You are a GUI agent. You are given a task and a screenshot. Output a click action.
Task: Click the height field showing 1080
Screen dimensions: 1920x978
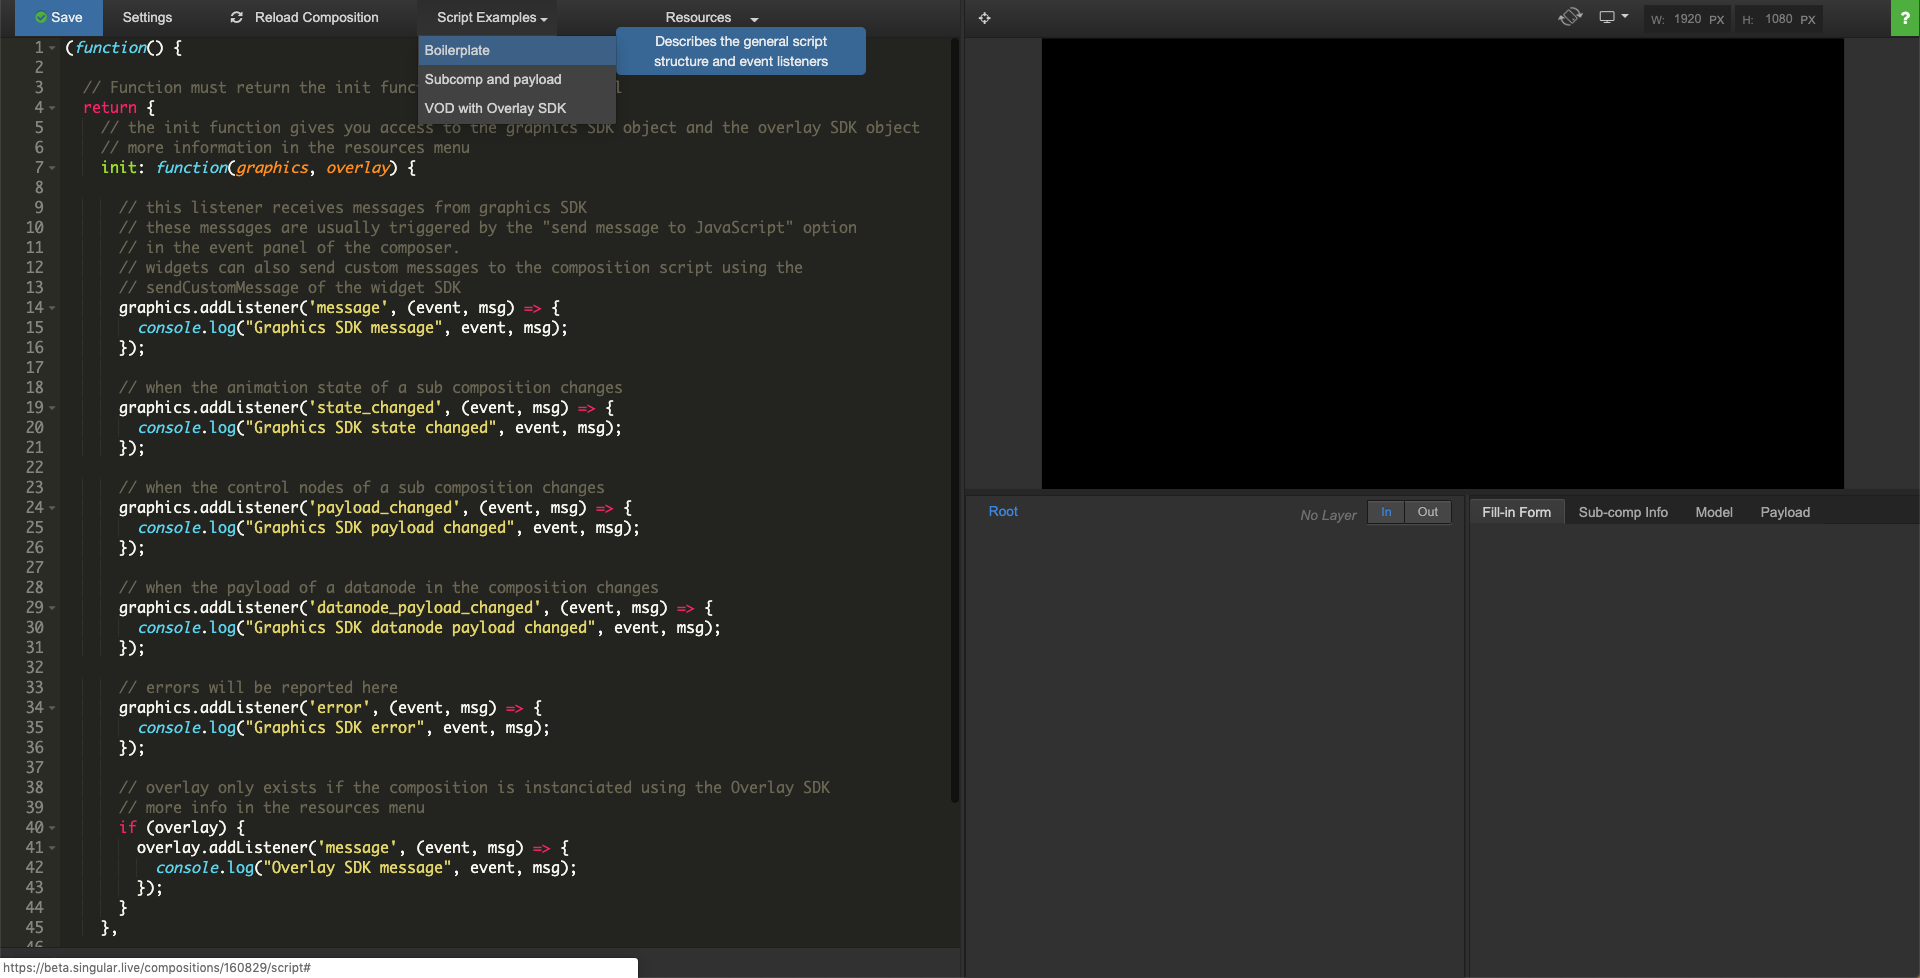coord(1779,19)
